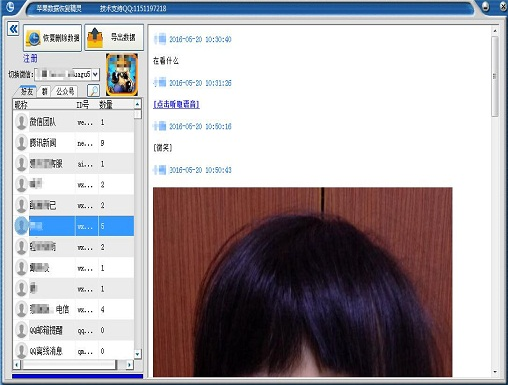Click the timestamp 2016-05-20 10:30:40
Viewport: 508px width, 385px height.
pyautogui.click(x=200, y=39)
